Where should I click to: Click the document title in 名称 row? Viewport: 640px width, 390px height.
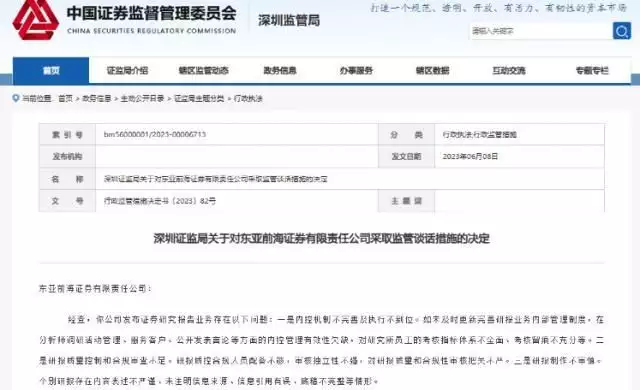pyautogui.click(x=216, y=179)
